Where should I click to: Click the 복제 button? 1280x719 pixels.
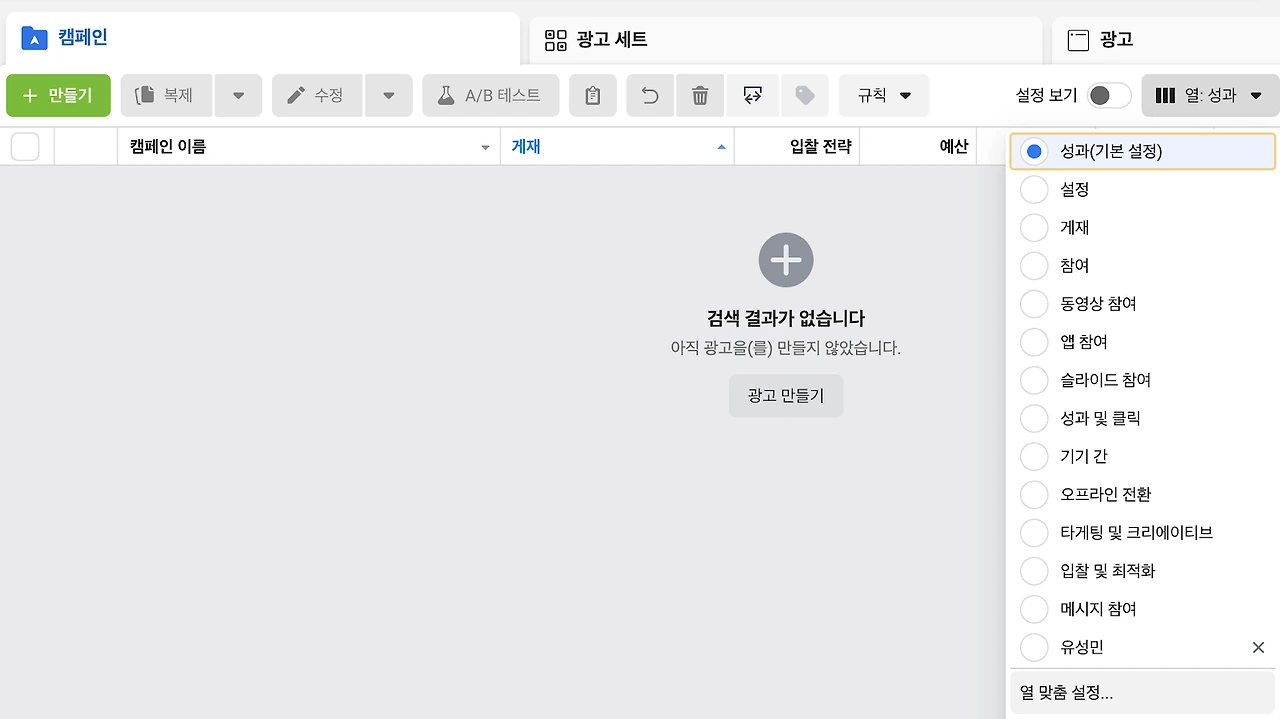pyautogui.click(x=166, y=96)
